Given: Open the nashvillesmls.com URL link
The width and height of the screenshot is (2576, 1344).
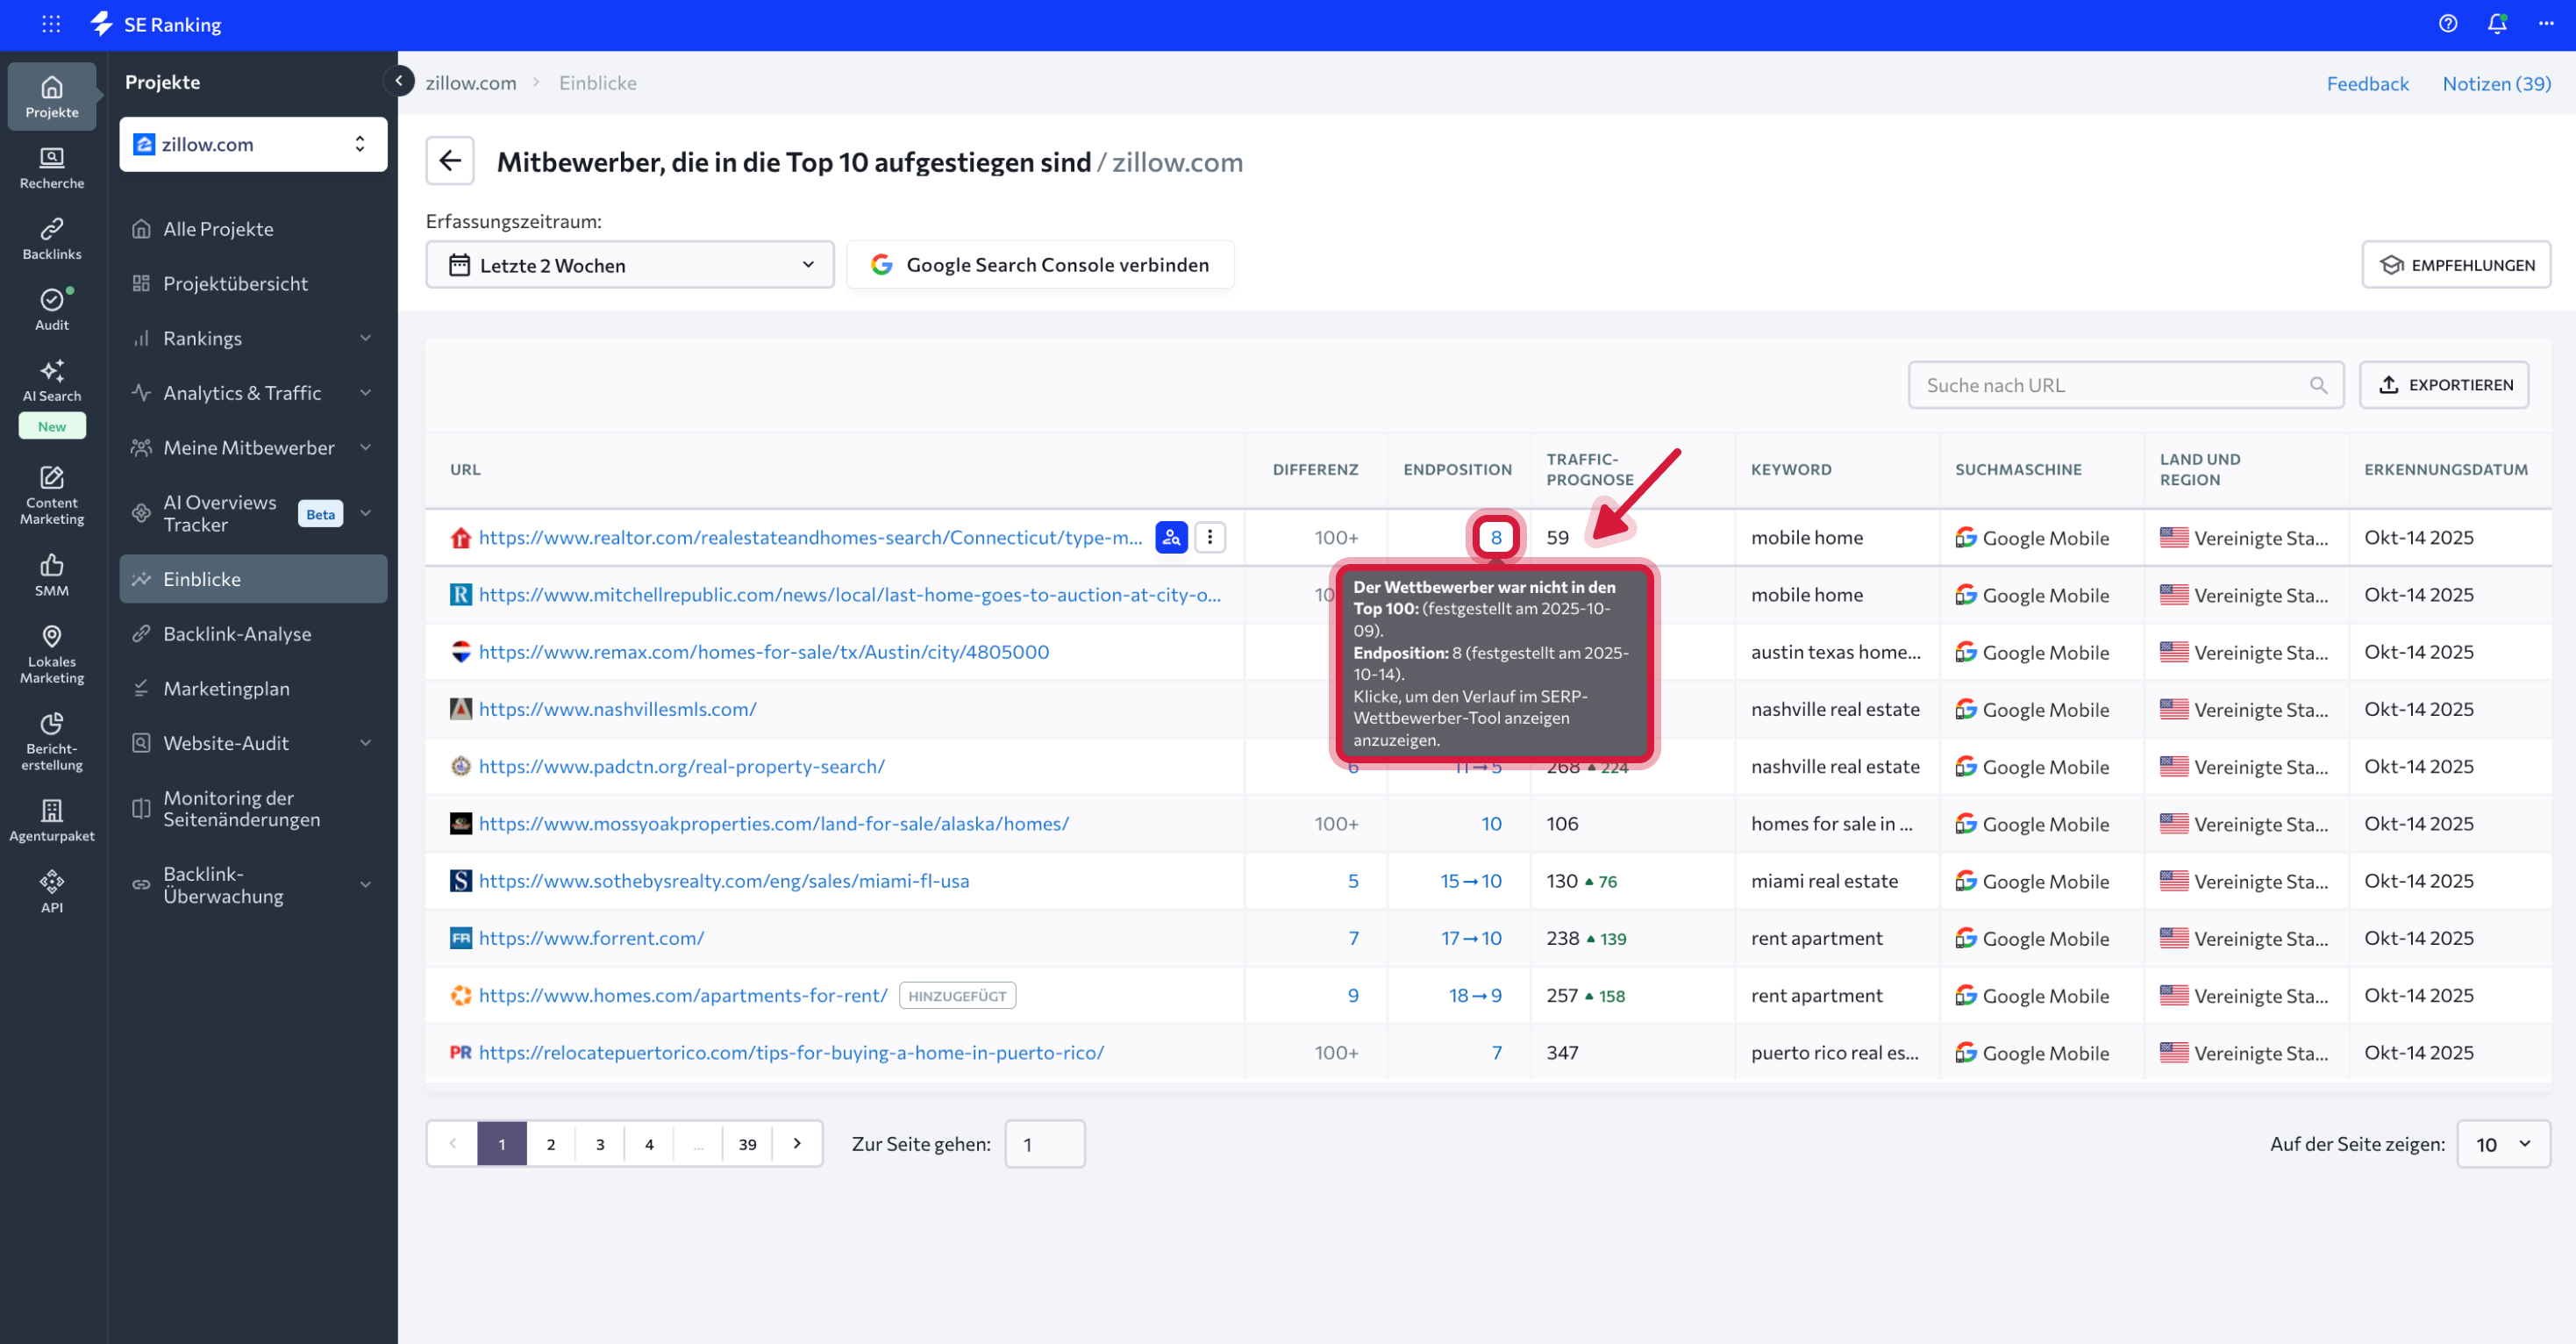Looking at the screenshot, I should [617, 709].
